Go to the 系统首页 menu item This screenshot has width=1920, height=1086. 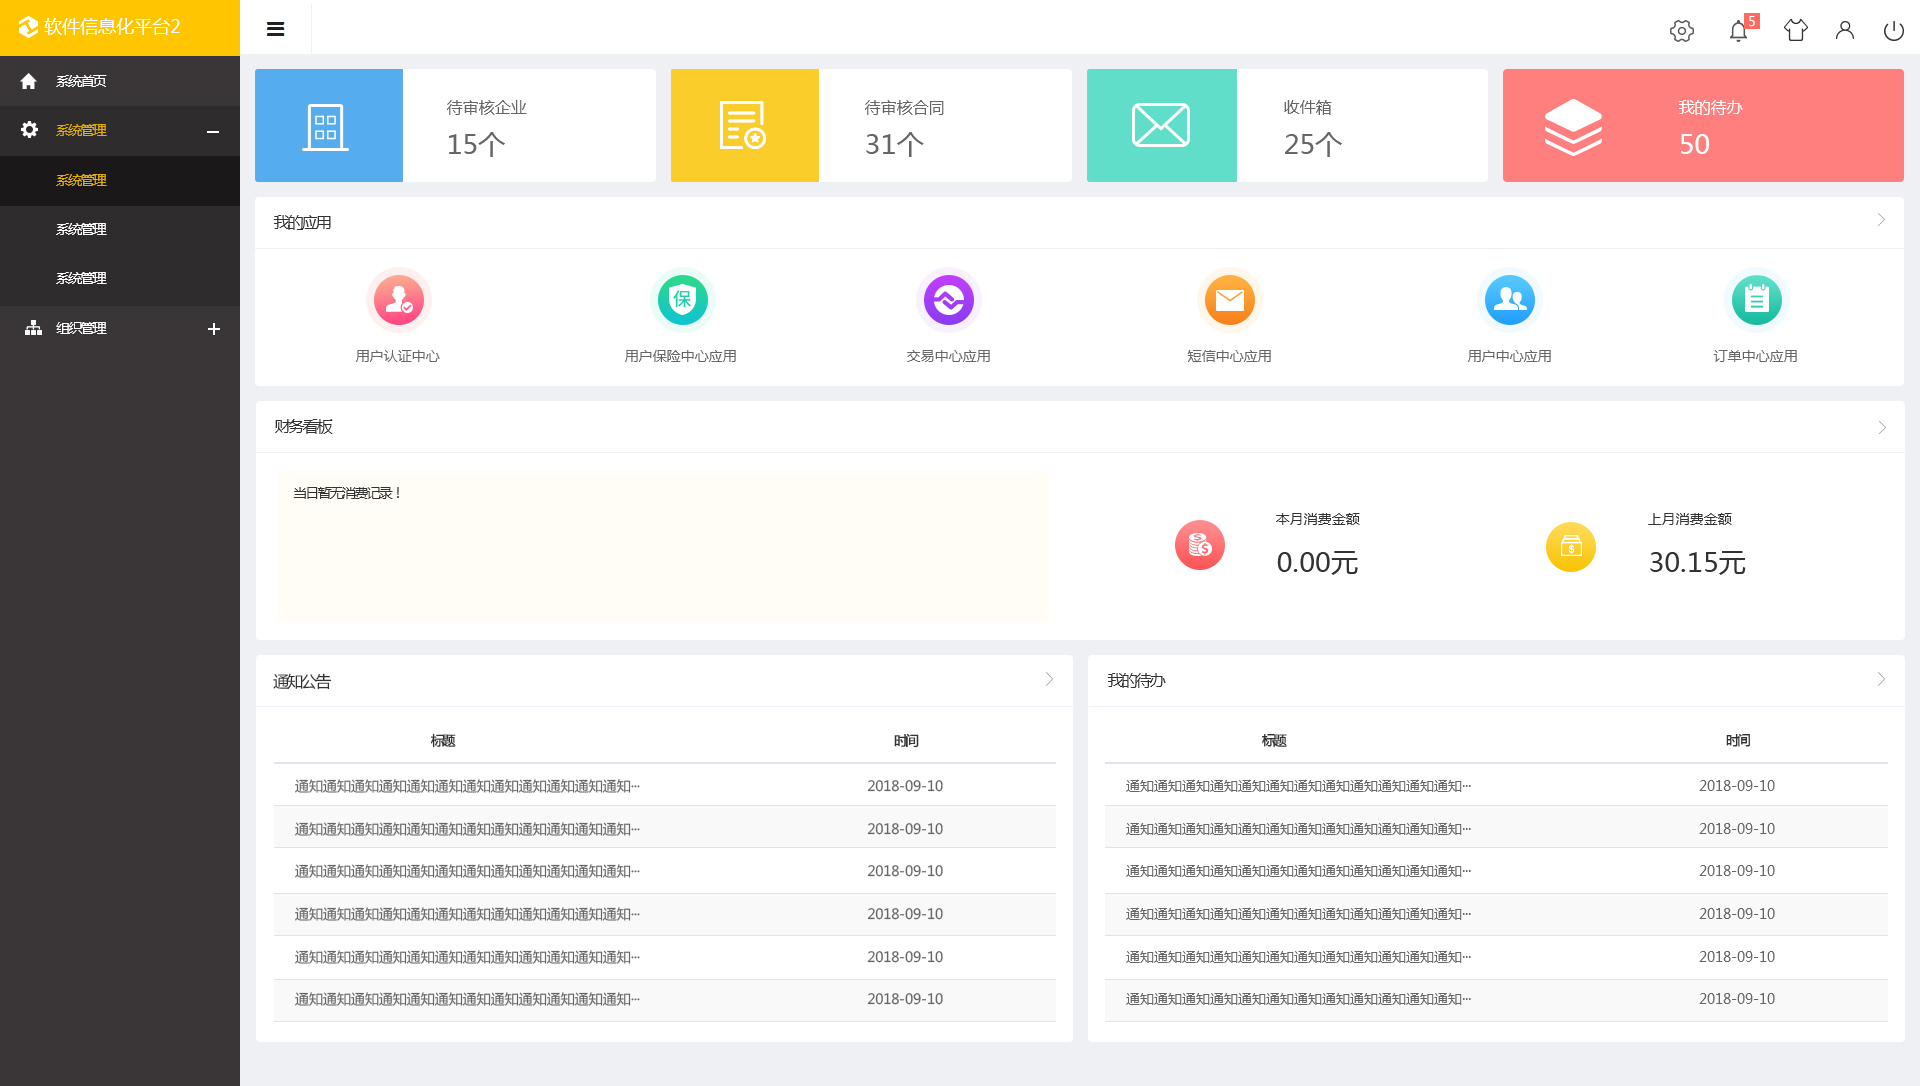click(x=81, y=81)
